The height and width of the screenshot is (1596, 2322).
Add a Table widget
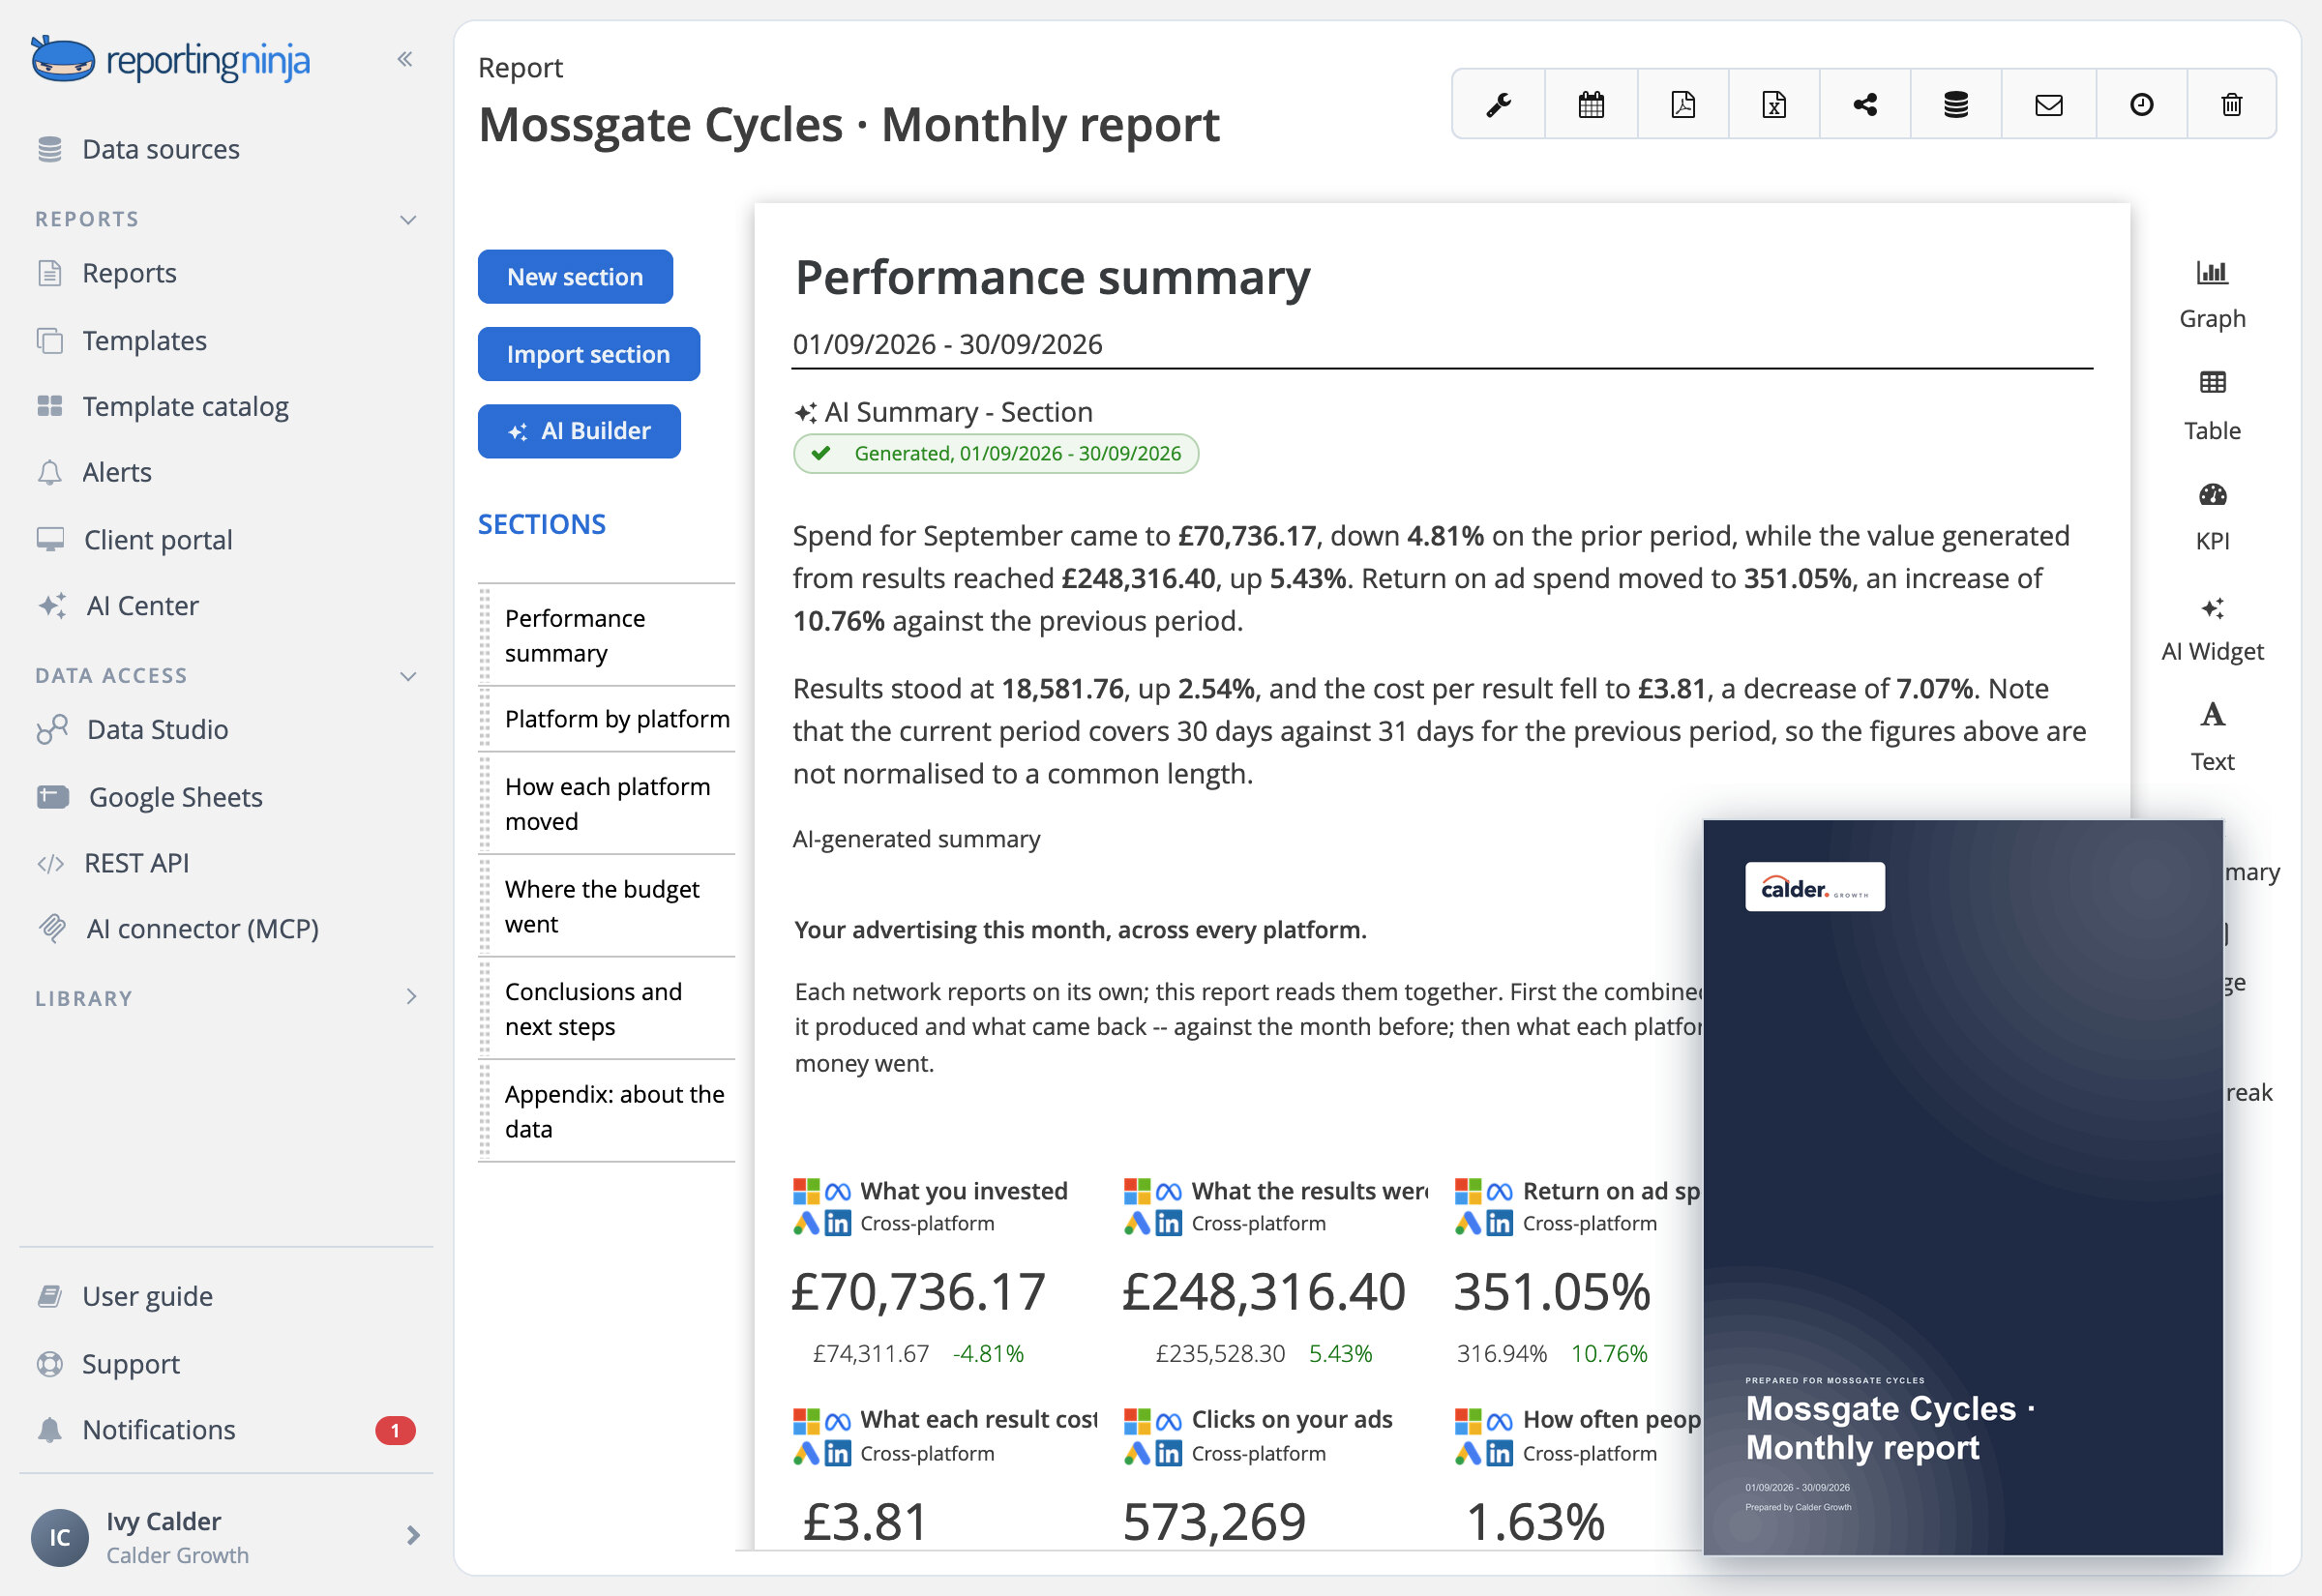tap(2211, 406)
